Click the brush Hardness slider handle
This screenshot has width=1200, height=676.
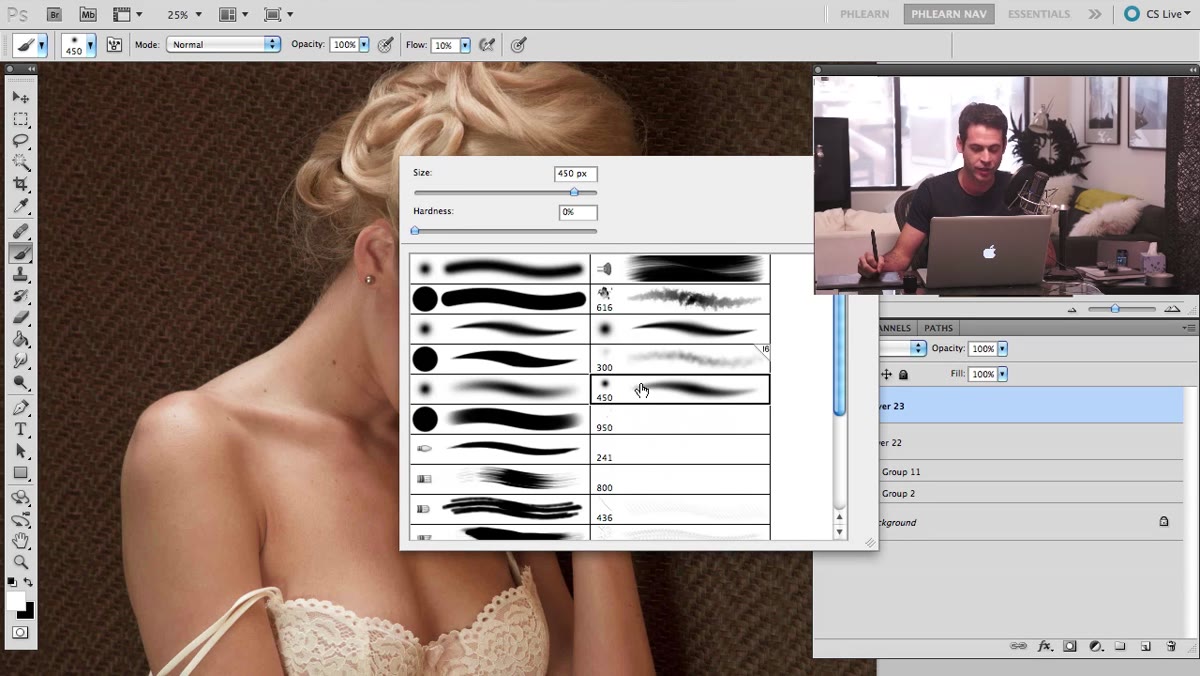pos(415,231)
